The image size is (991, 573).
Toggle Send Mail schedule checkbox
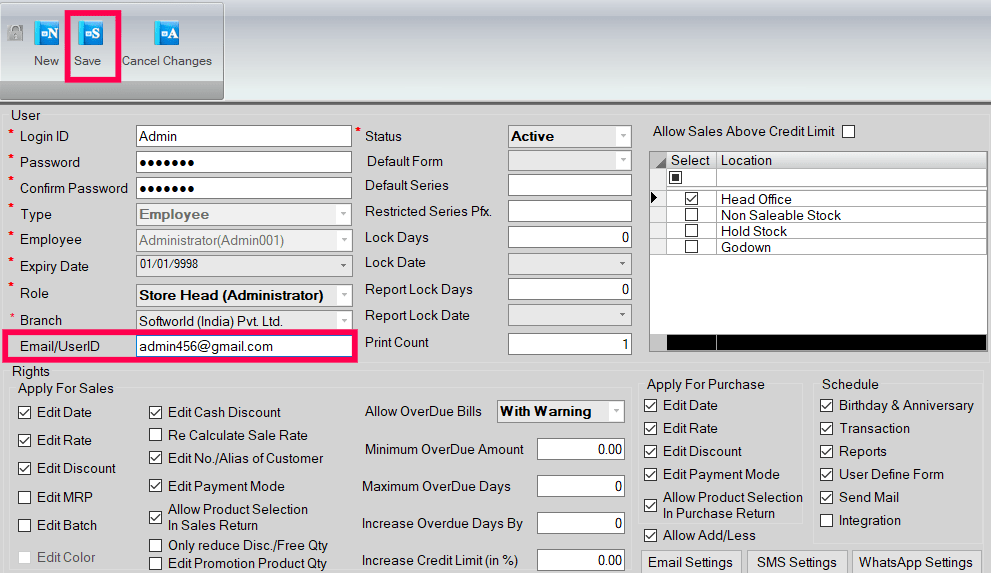point(826,497)
